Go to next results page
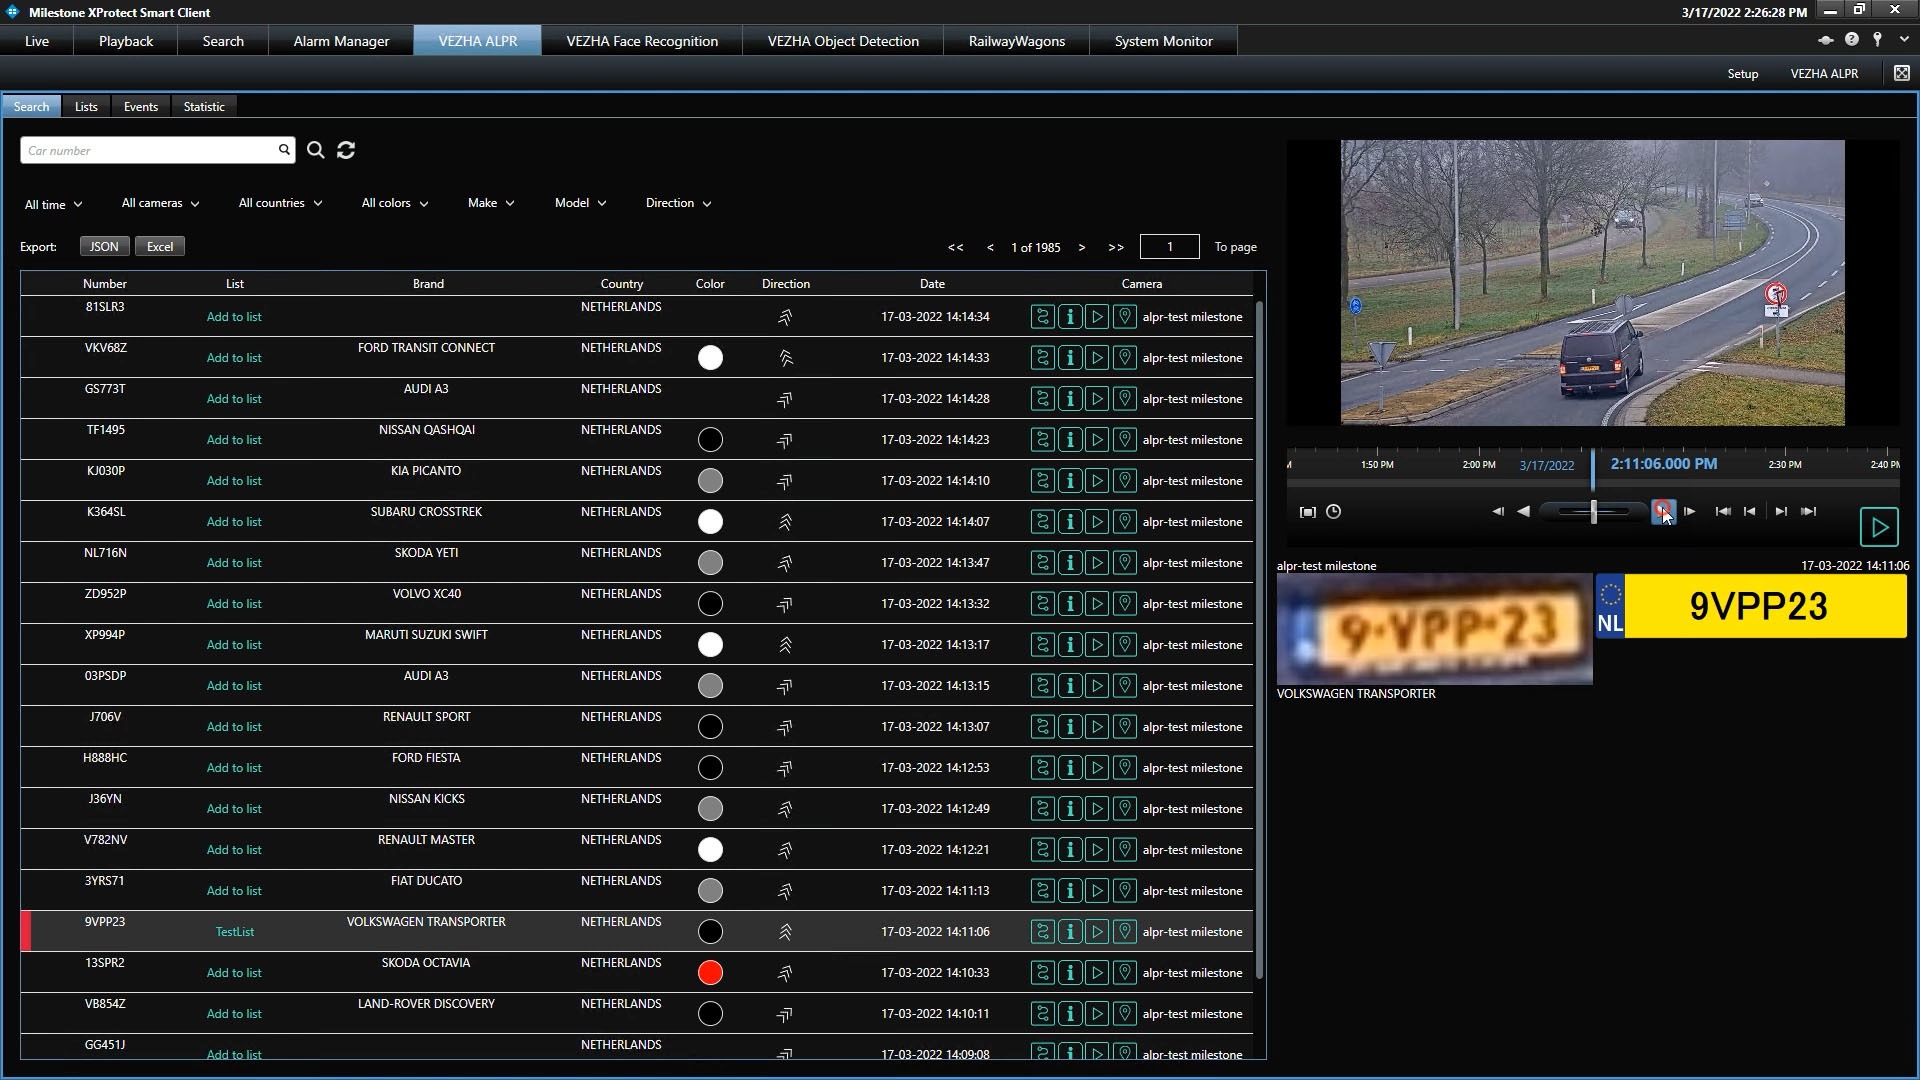The width and height of the screenshot is (1920, 1080). tap(1081, 247)
